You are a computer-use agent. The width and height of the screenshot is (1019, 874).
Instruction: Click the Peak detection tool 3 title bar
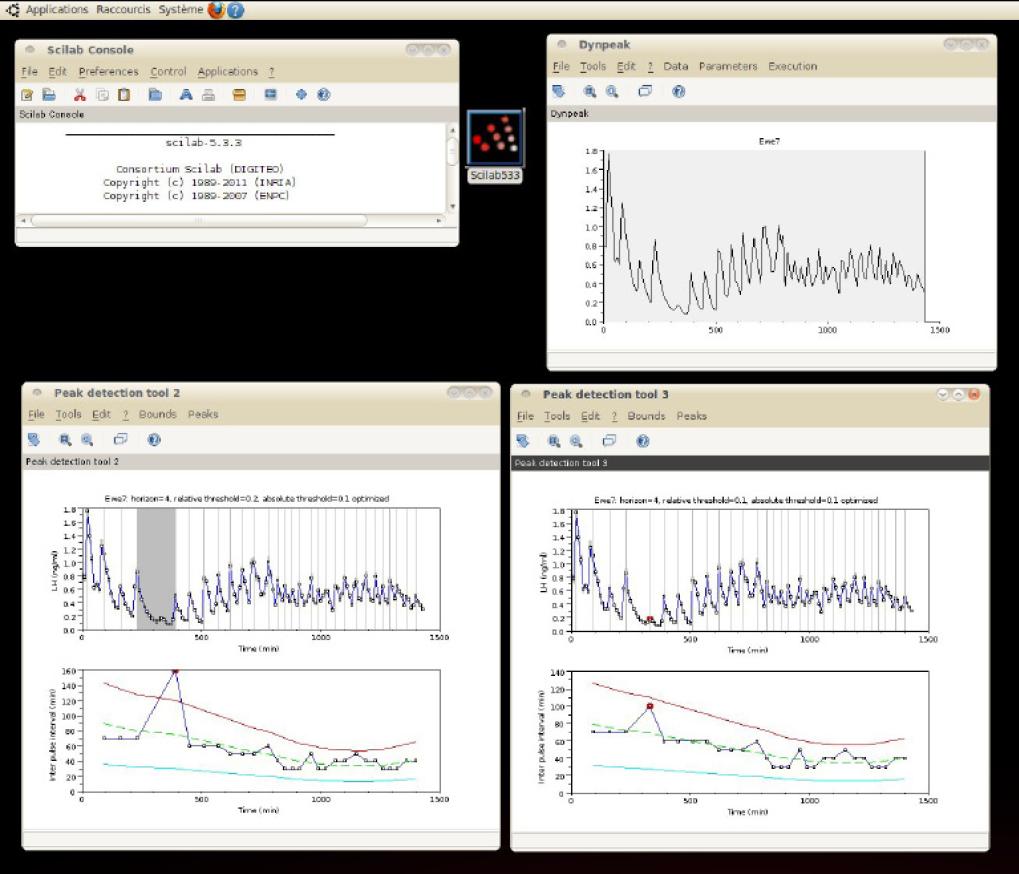click(x=750, y=394)
